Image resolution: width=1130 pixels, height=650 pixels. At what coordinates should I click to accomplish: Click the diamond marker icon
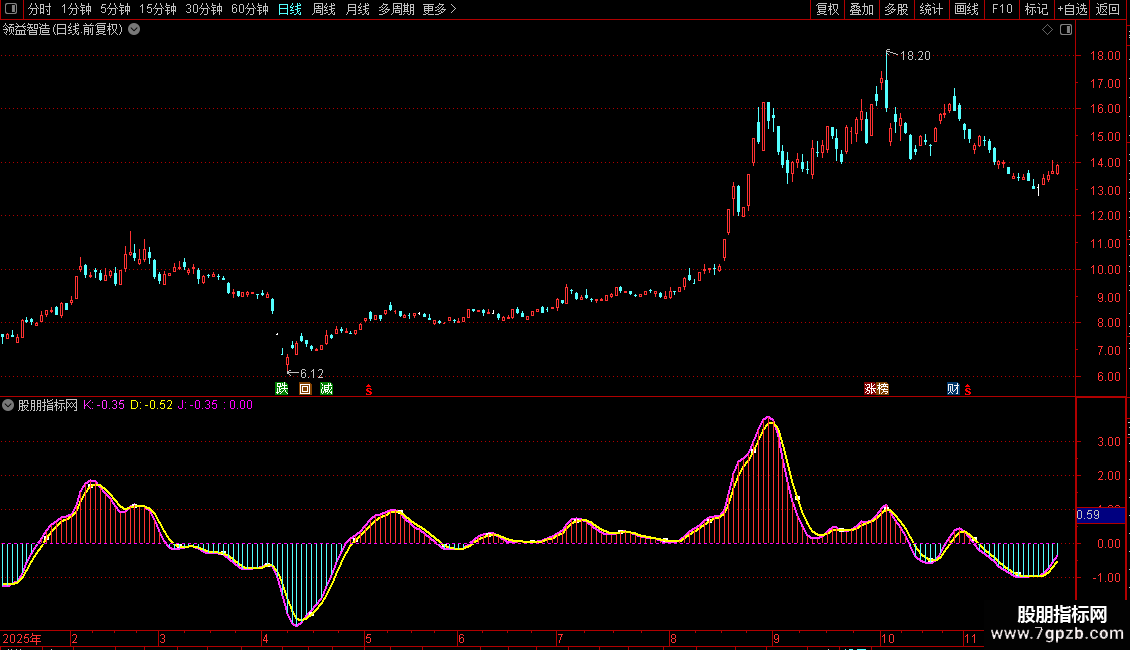pos(1048,29)
